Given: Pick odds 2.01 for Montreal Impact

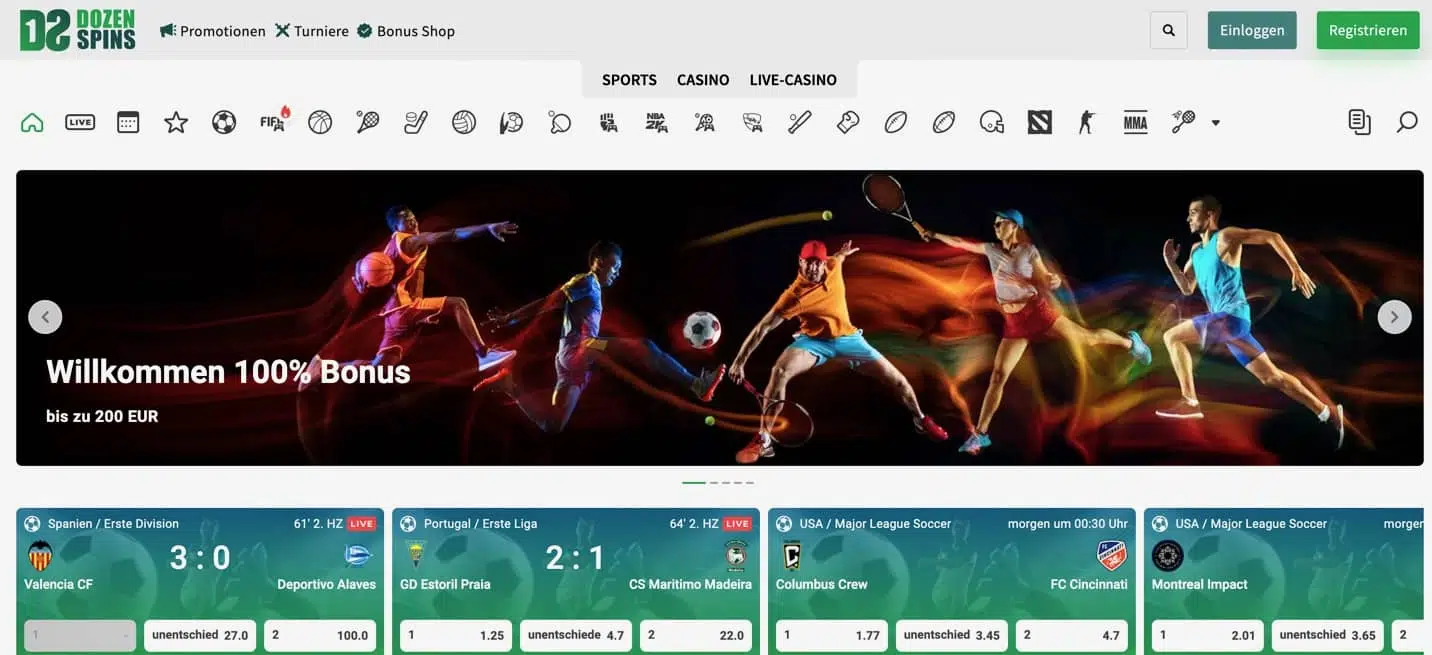Looking at the screenshot, I should pos(1208,635).
